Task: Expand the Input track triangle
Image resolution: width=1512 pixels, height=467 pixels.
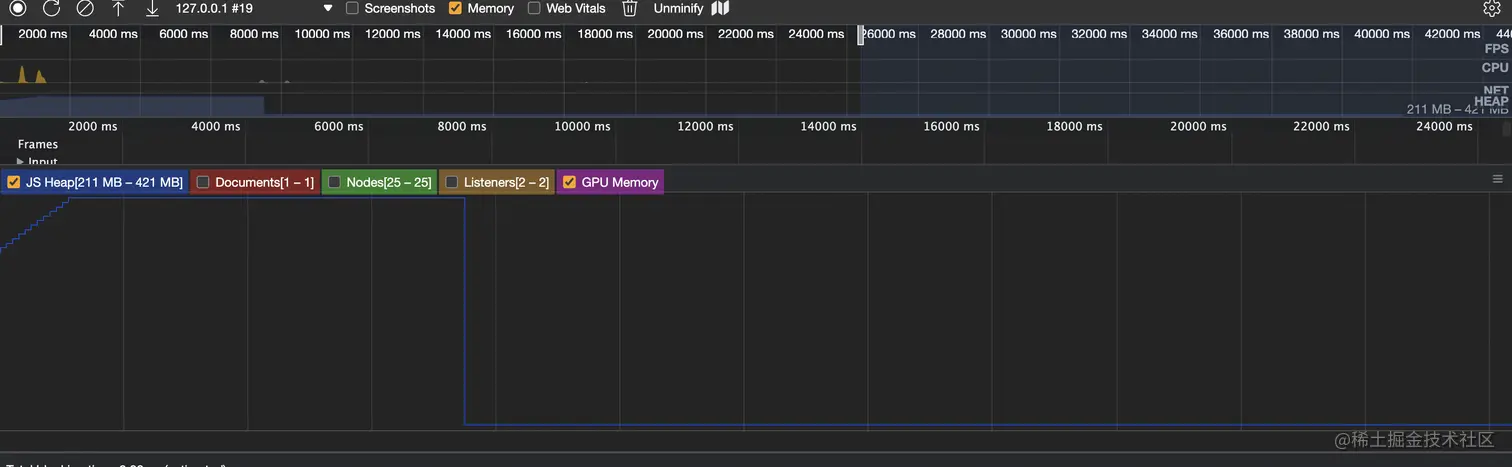Action: (x=21, y=161)
